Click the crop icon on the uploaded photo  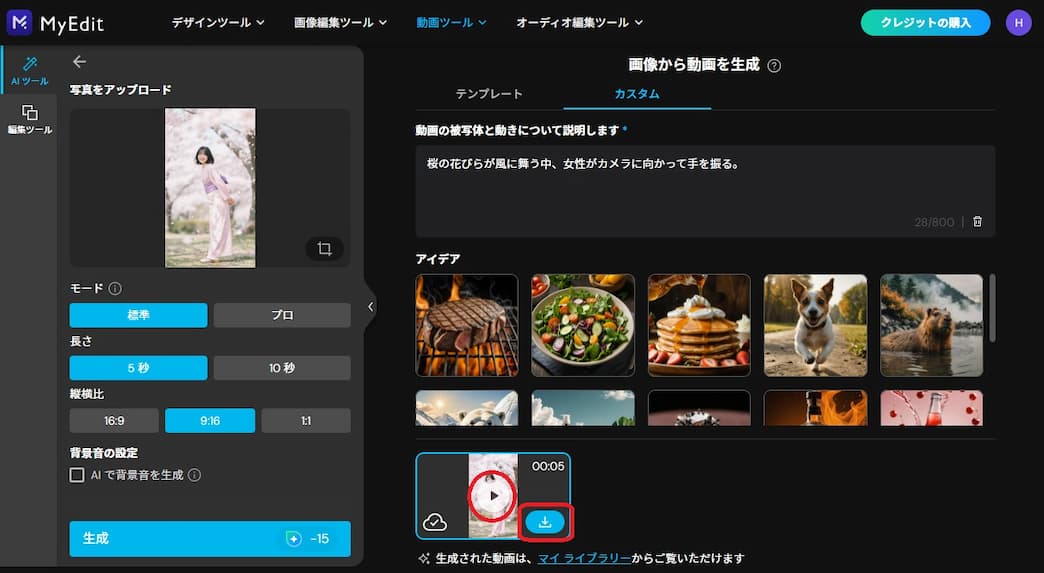pos(324,249)
